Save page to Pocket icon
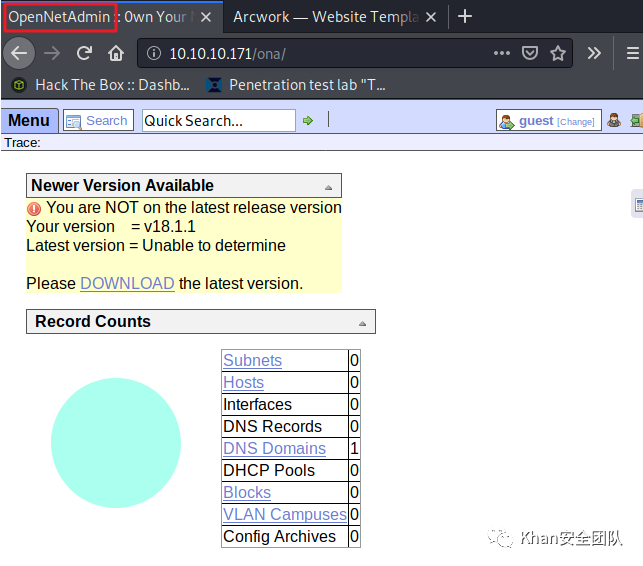643x566 pixels. [529, 53]
